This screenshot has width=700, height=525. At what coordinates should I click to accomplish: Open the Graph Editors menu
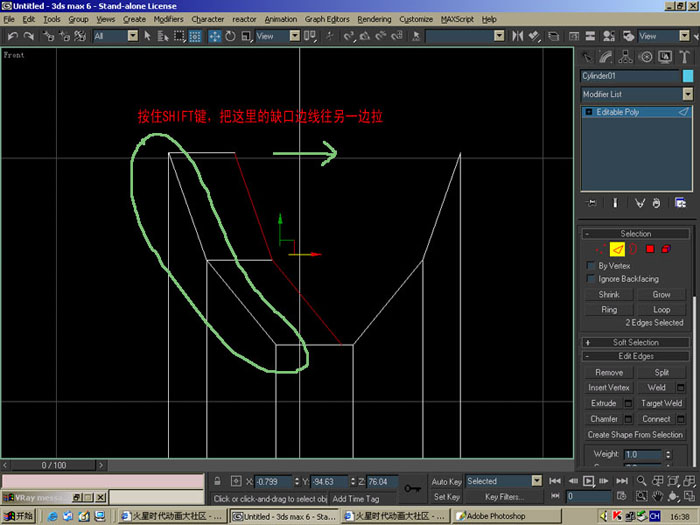(x=327, y=19)
